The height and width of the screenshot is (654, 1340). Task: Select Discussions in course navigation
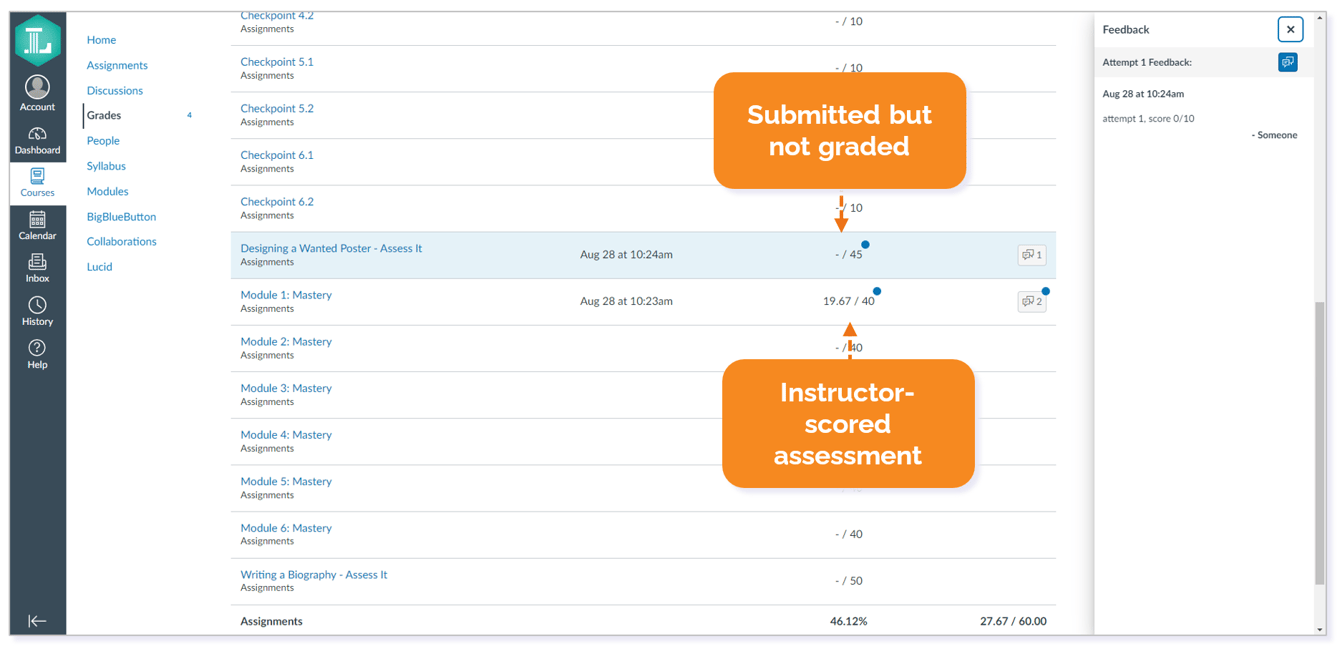point(115,90)
